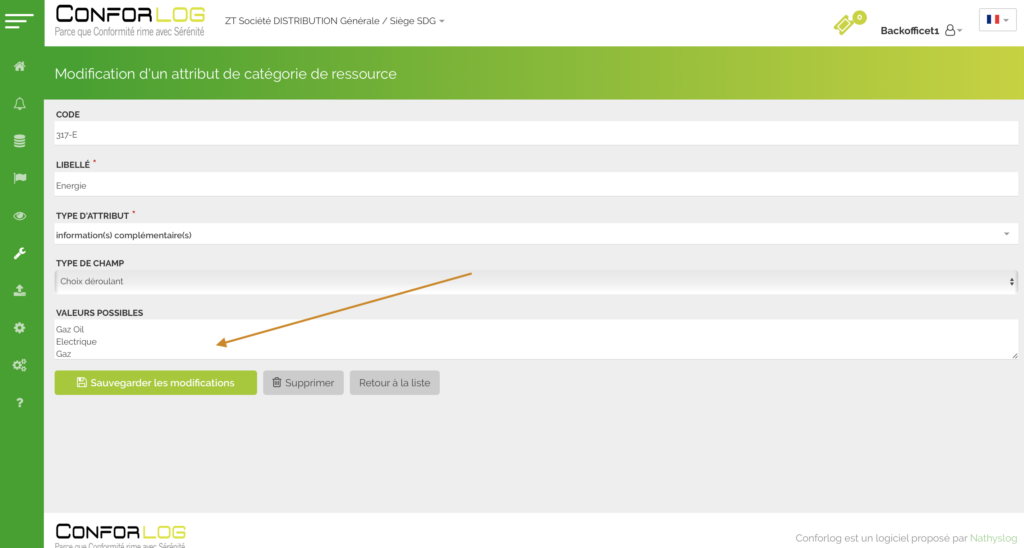Screen dimensions: 1024x548
Task: Click the help question mark icon
Action: [x=19, y=403]
